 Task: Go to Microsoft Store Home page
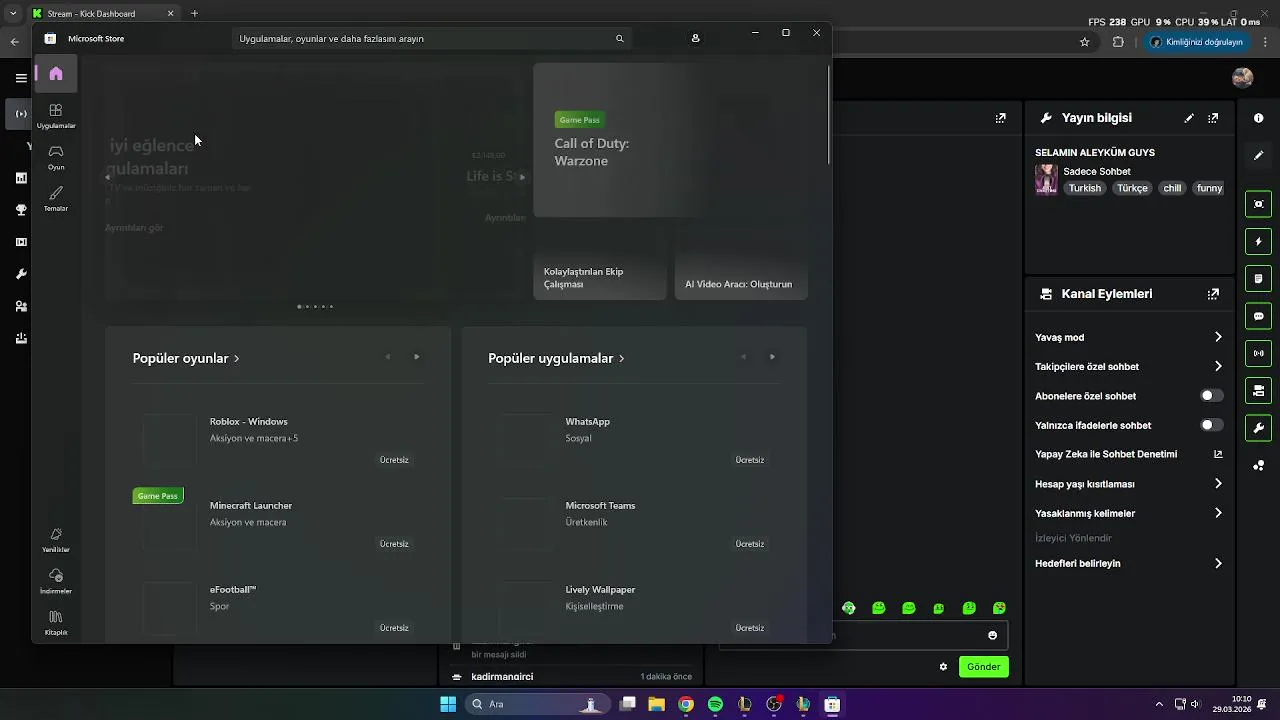(x=56, y=74)
